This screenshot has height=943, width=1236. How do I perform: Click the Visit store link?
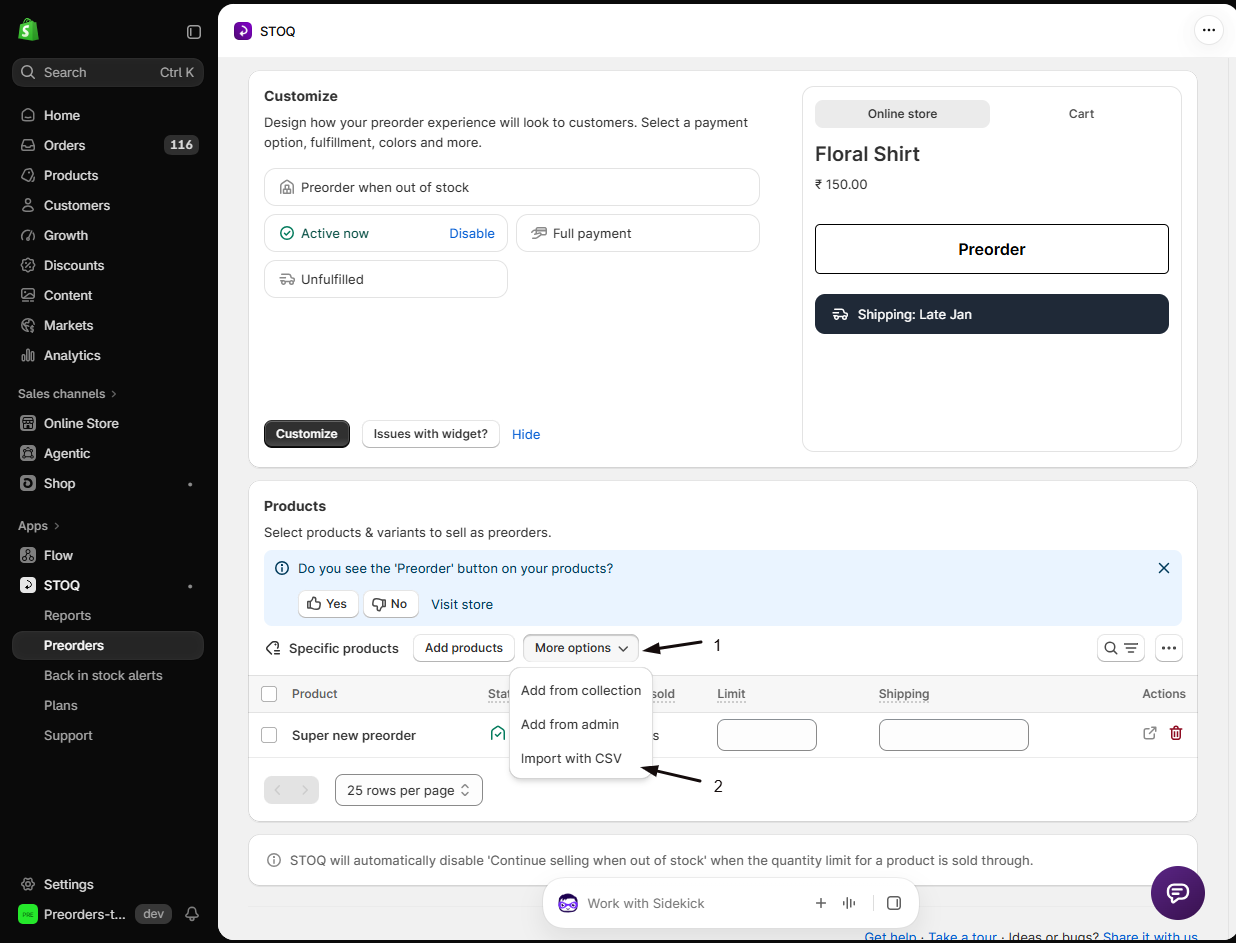coord(462,604)
